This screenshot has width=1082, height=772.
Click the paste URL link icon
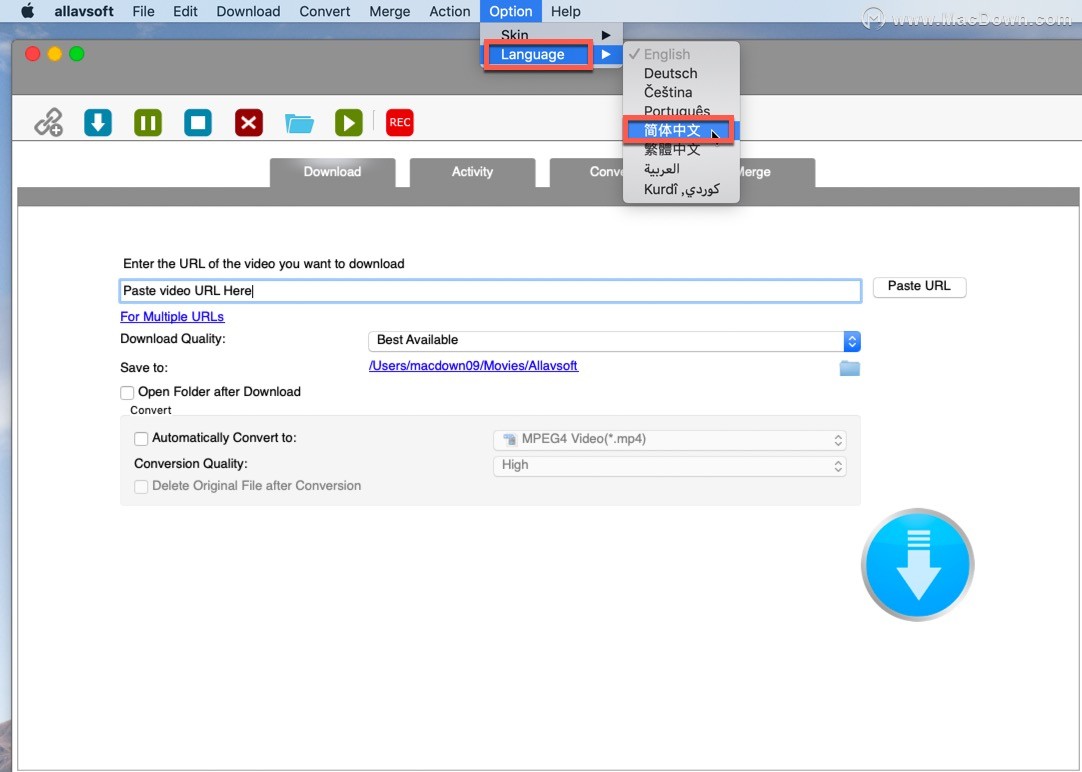pyautogui.click(x=48, y=123)
